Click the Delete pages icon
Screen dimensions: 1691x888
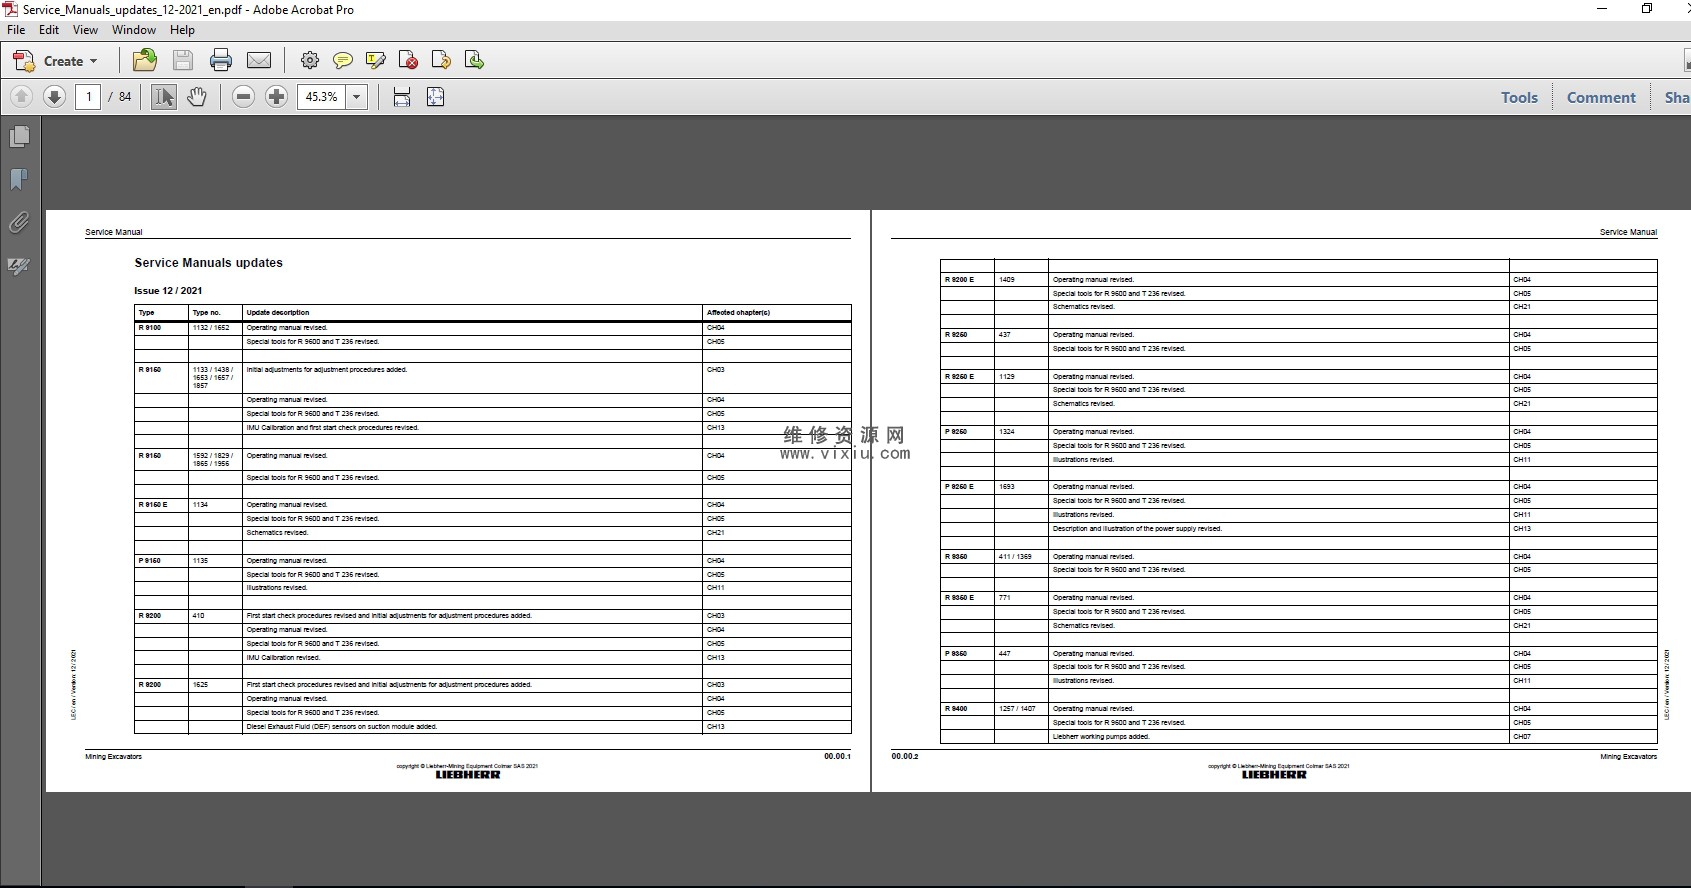(x=408, y=61)
